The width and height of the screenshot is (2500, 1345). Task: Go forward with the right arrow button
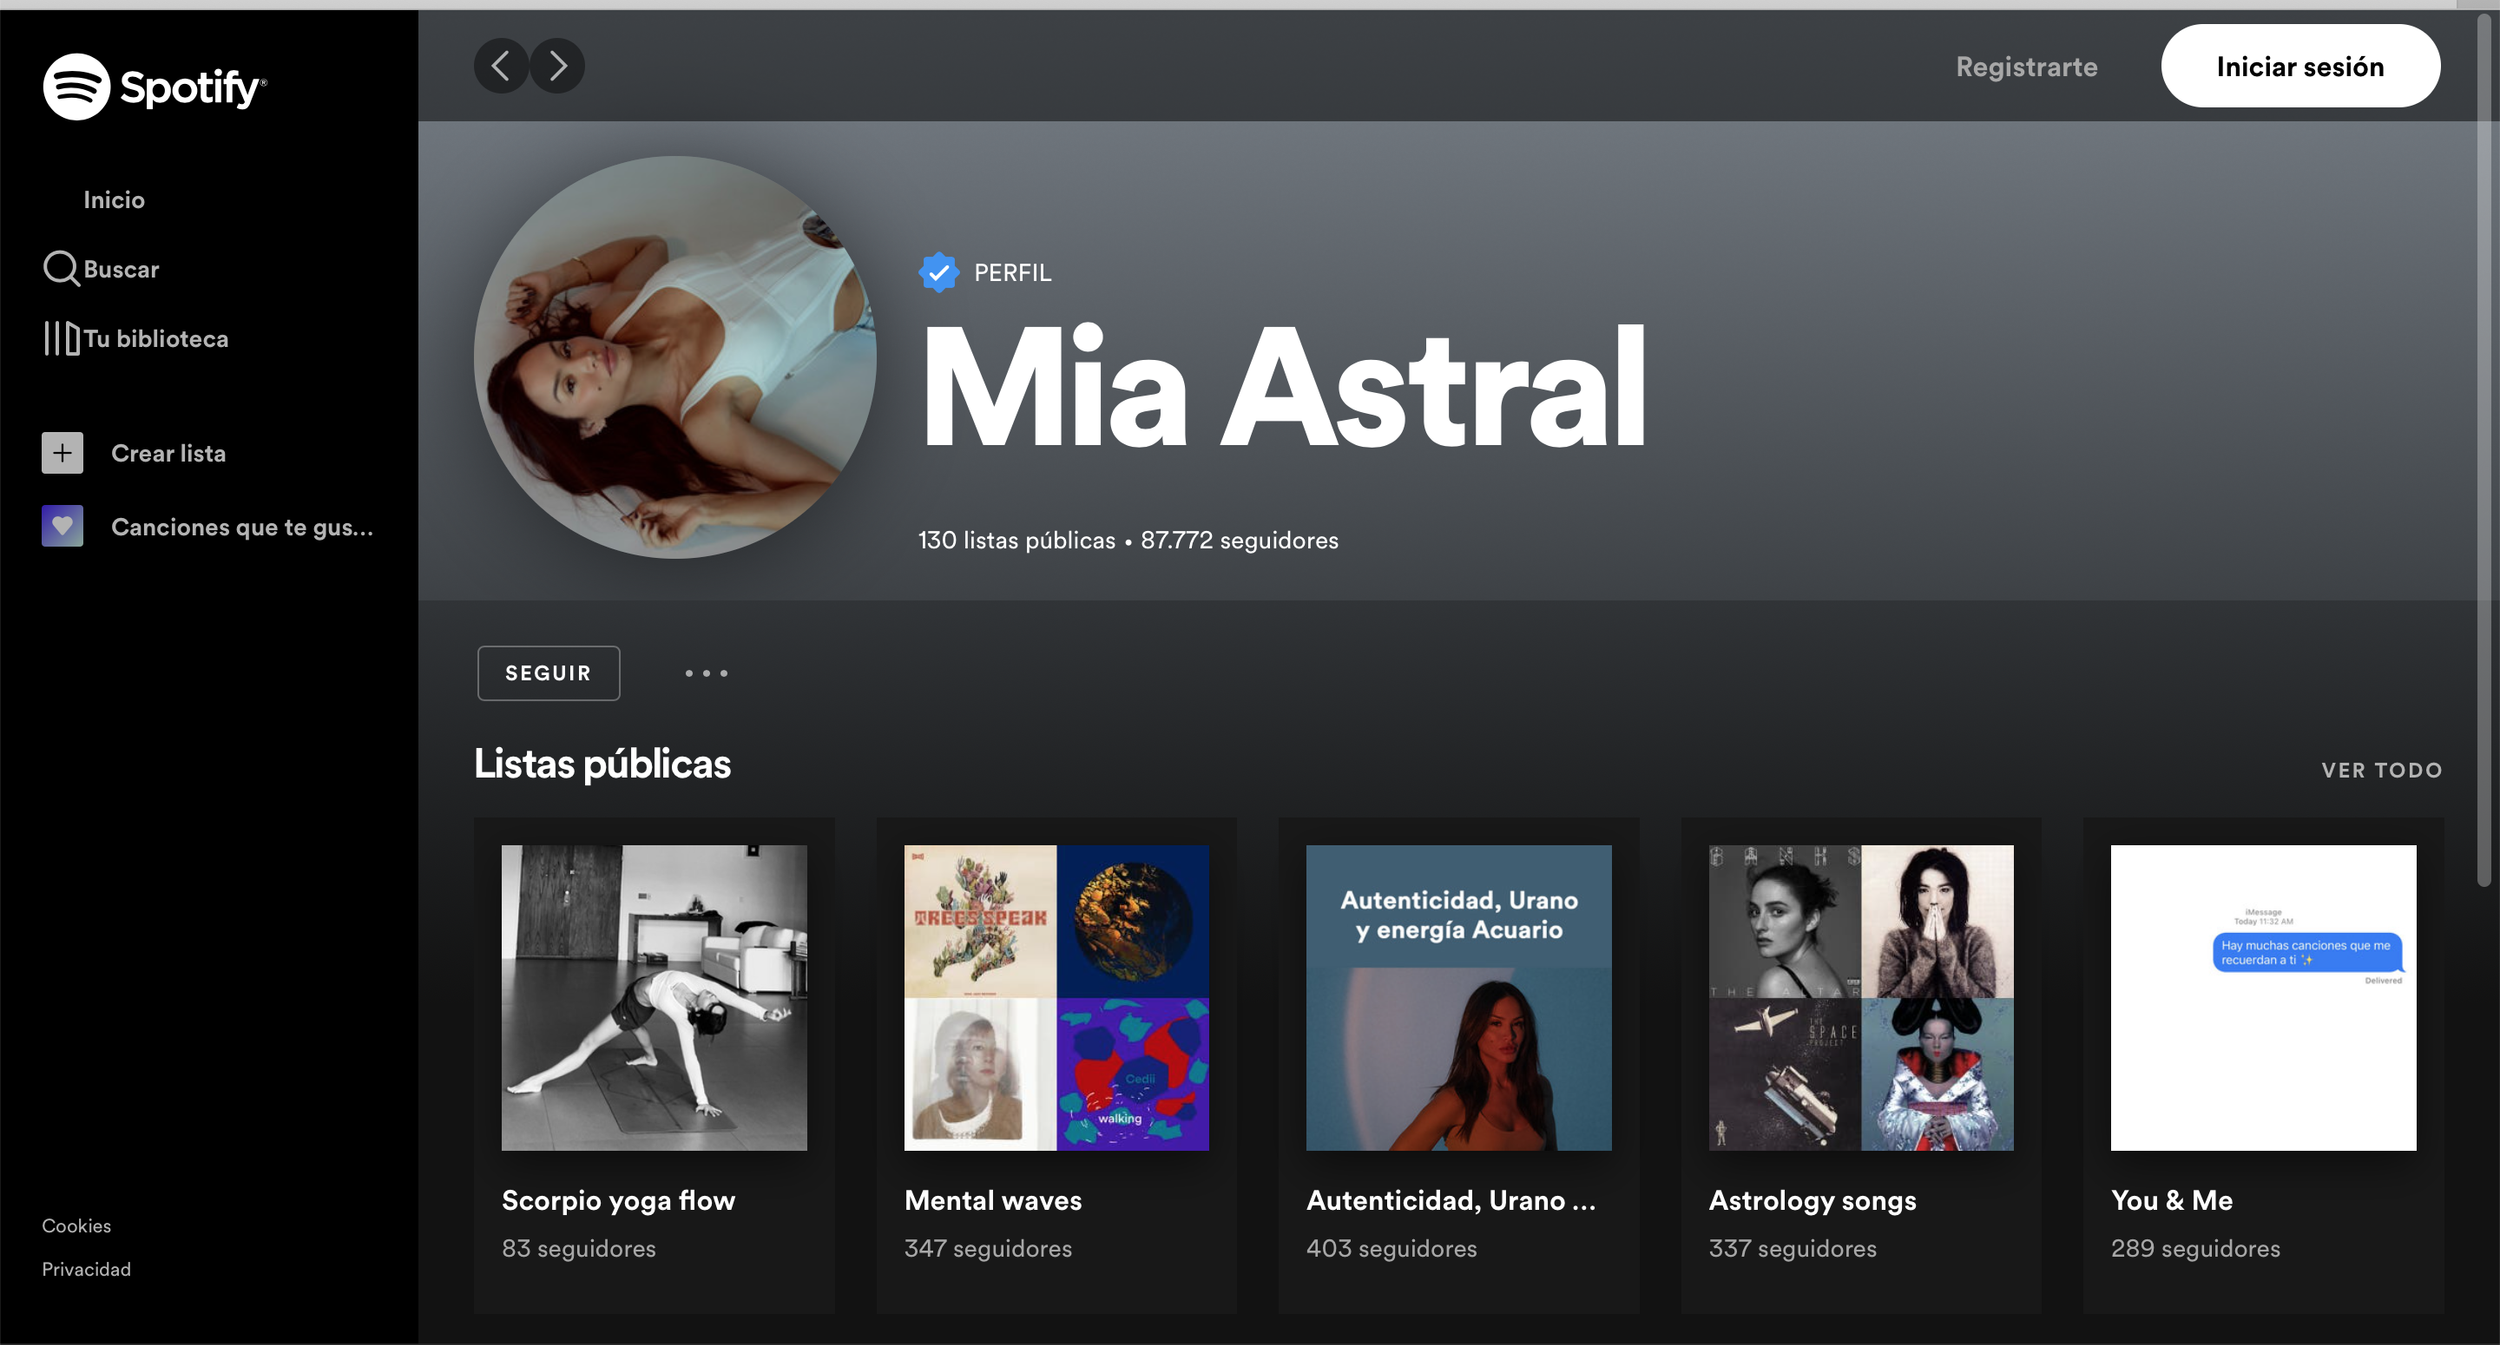[x=558, y=66]
